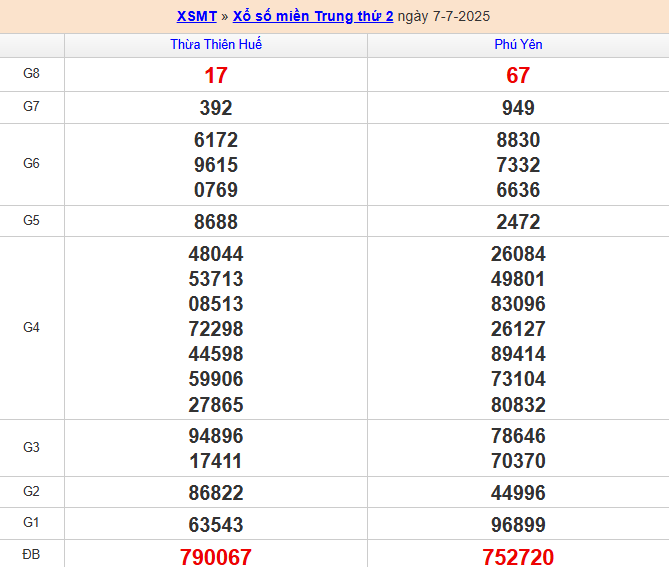This screenshot has width=669, height=567.
Task: Select G6 number 8830
Action: pos(518,140)
